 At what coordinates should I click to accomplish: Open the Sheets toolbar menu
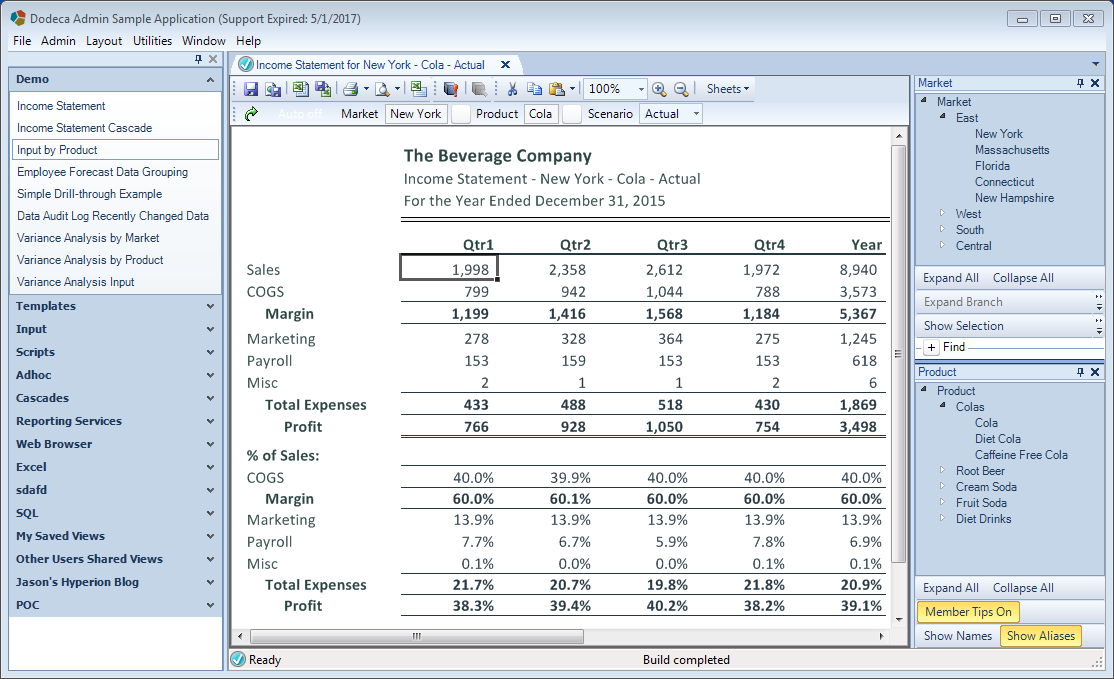728,89
